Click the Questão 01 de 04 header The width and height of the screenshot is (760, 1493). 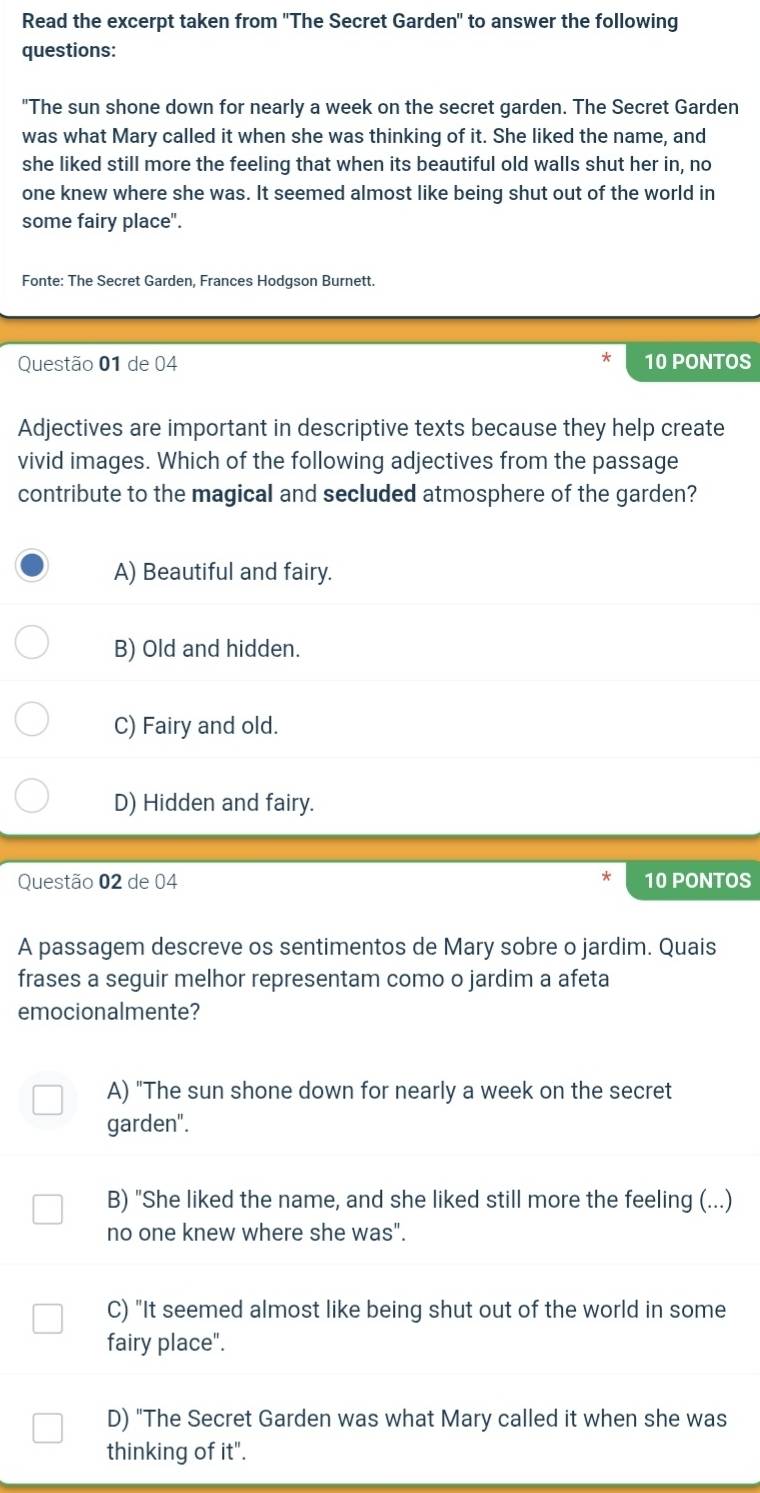pos(98,365)
